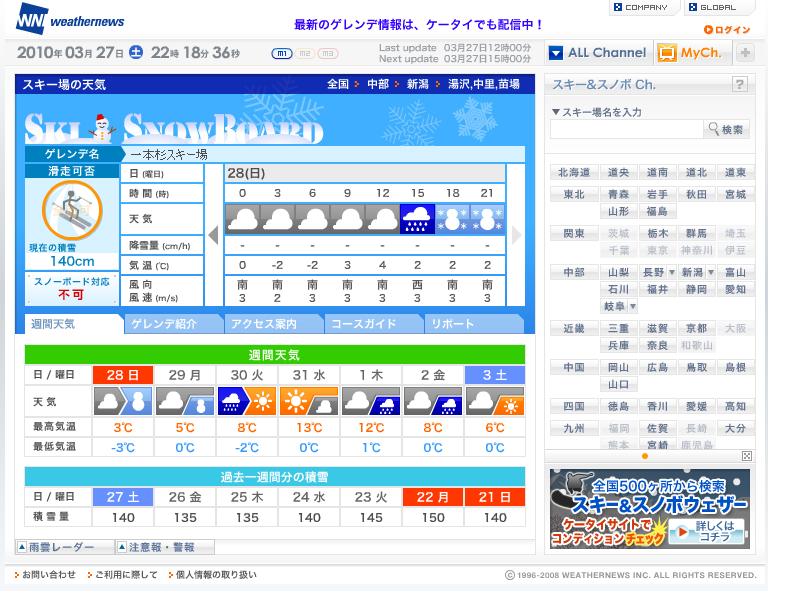The height and width of the screenshot is (600, 800).
Task: Switch to 週間天気 tab
Action: tap(72, 324)
